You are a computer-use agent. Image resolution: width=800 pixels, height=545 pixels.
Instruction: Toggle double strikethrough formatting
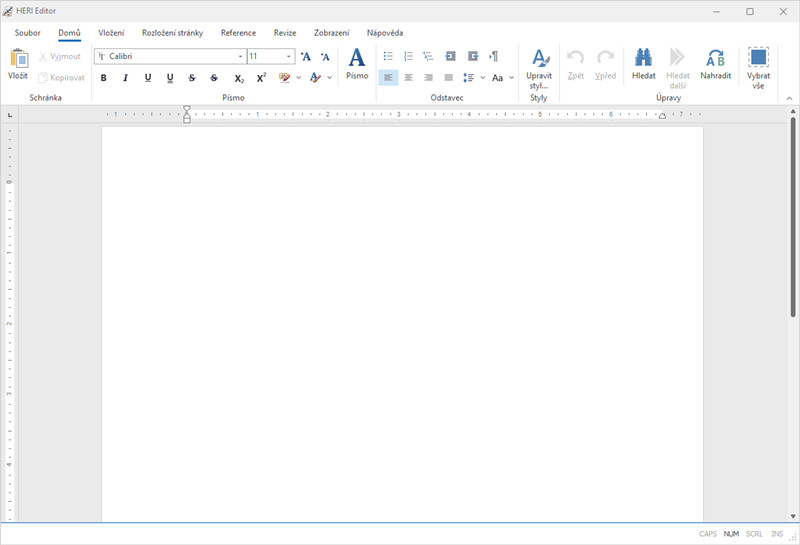click(214, 78)
